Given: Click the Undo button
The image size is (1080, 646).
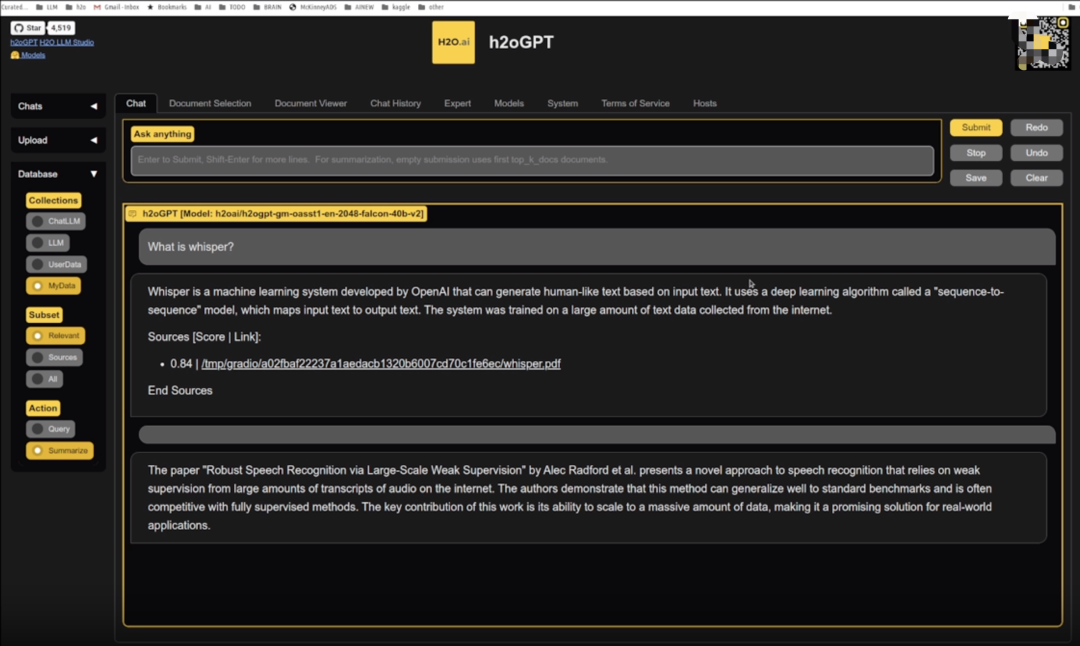Looking at the screenshot, I should coord(1037,153).
